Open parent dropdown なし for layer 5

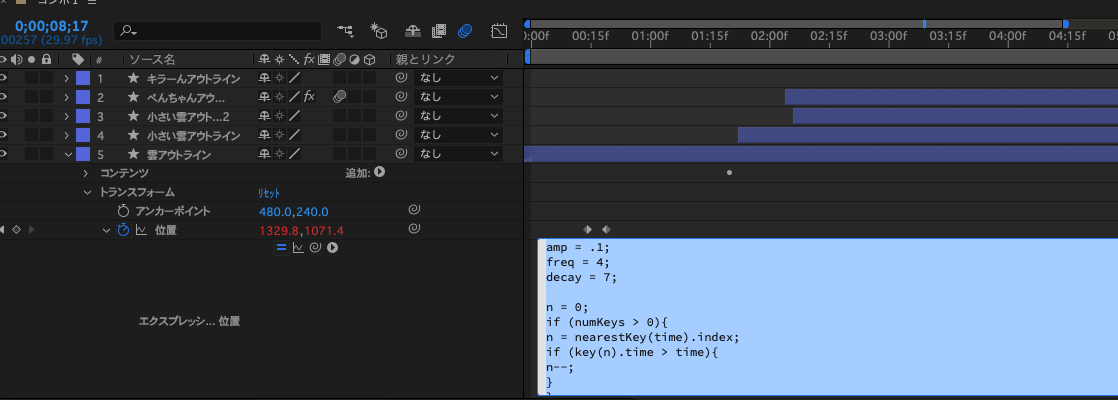pyautogui.click(x=458, y=153)
